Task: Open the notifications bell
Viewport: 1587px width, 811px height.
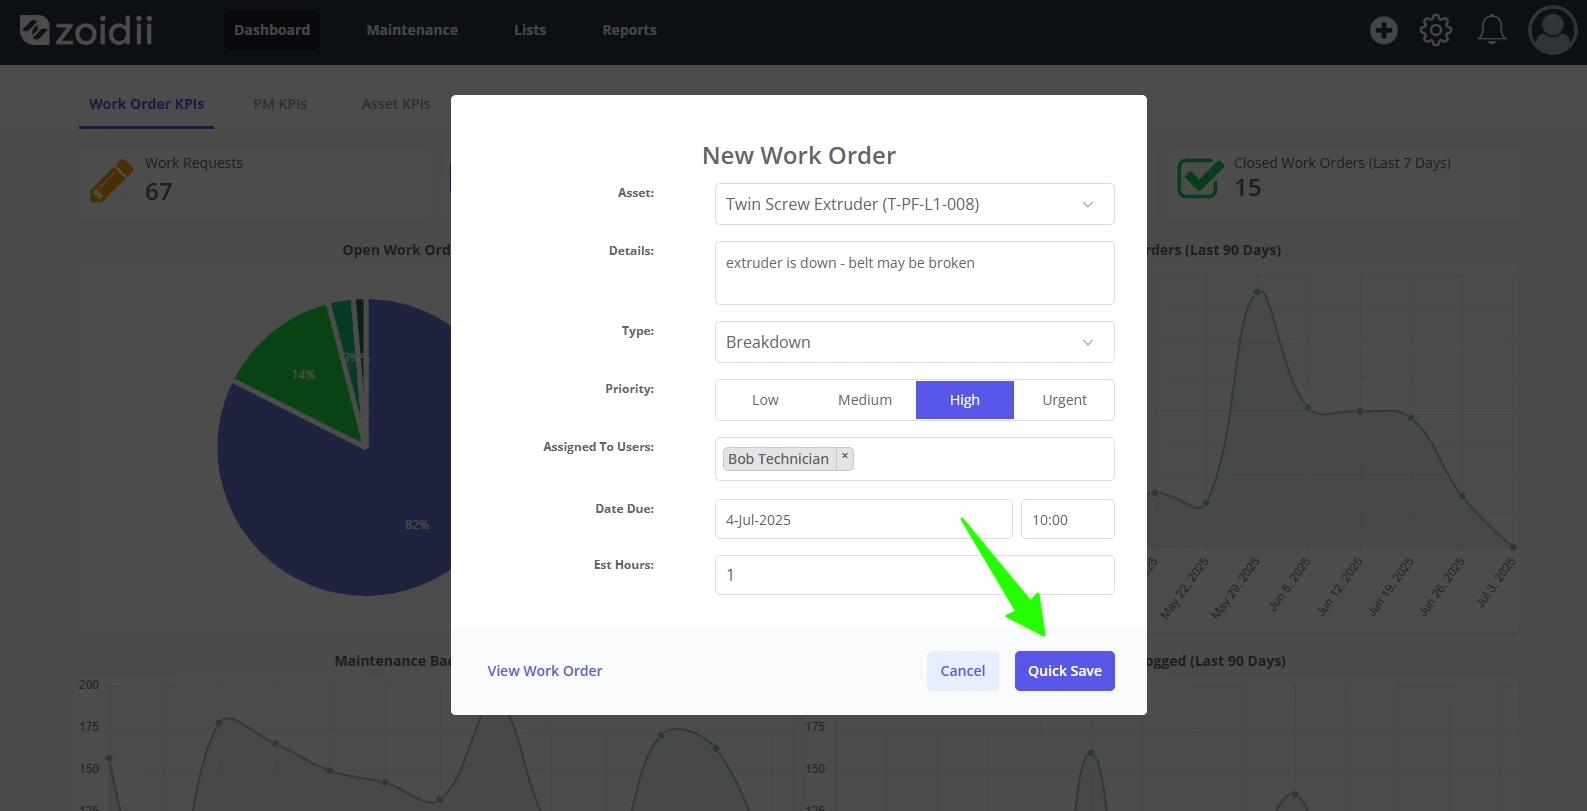Action: click(1492, 30)
